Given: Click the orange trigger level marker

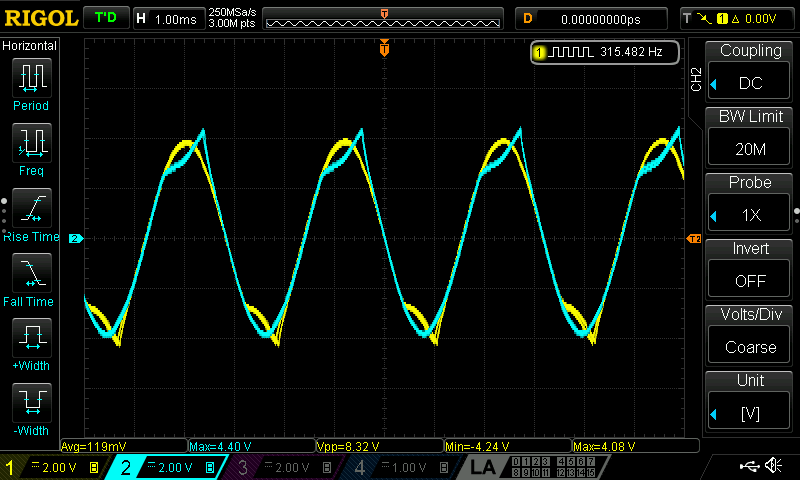Looking at the screenshot, I should coord(694,239).
